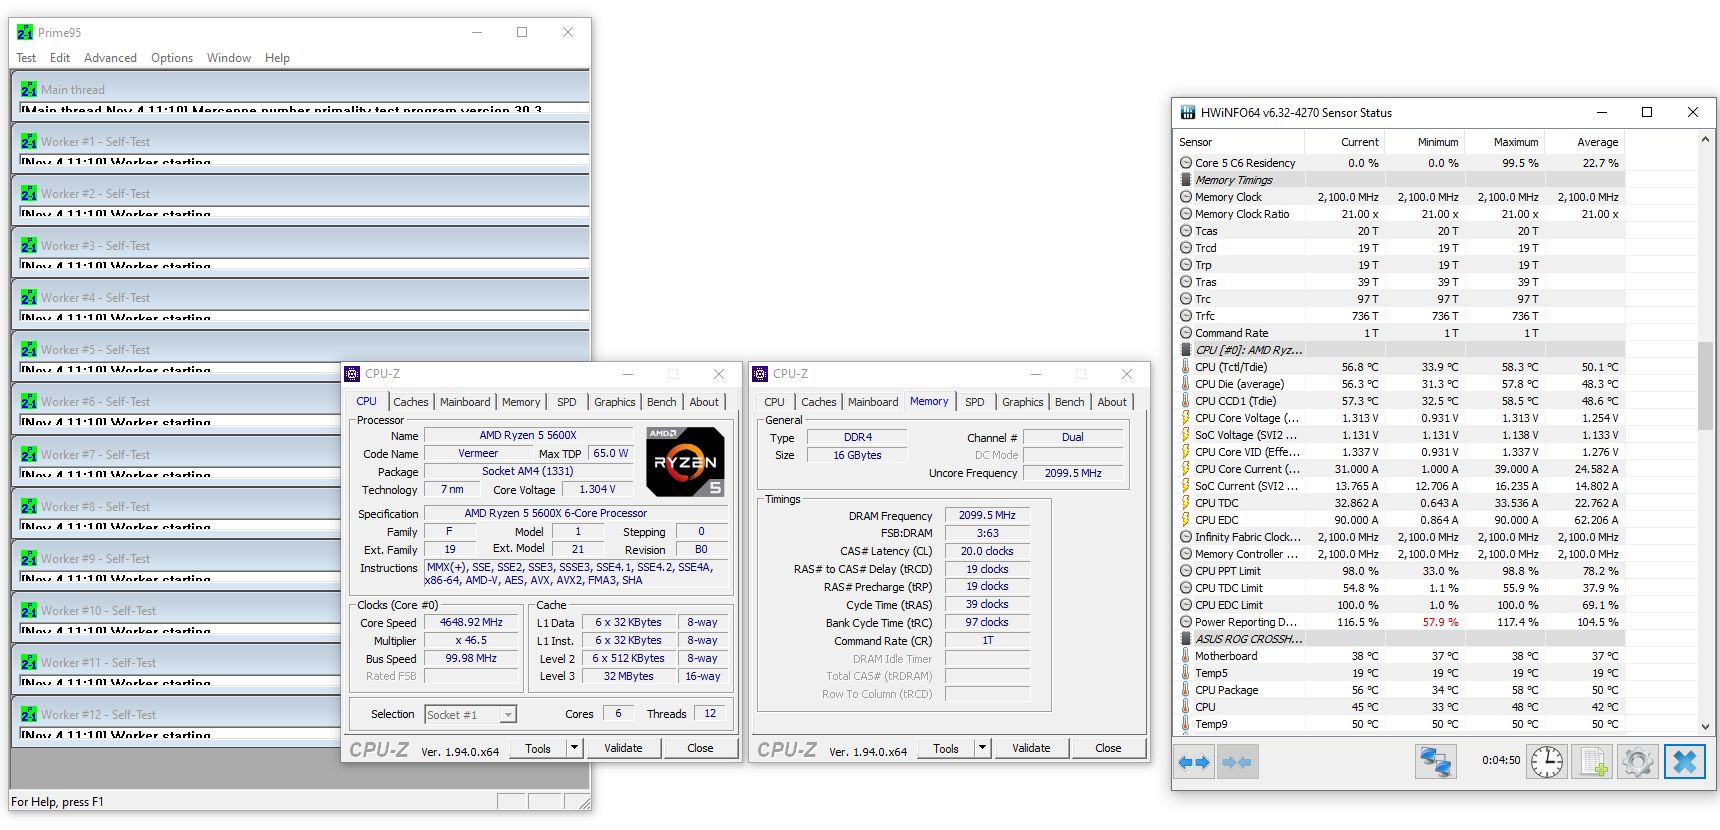1720x830 pixels.
Task: Click the greyed shrink-columns arrows in HWiNFO toolbar
Action: coord(1237,762)
